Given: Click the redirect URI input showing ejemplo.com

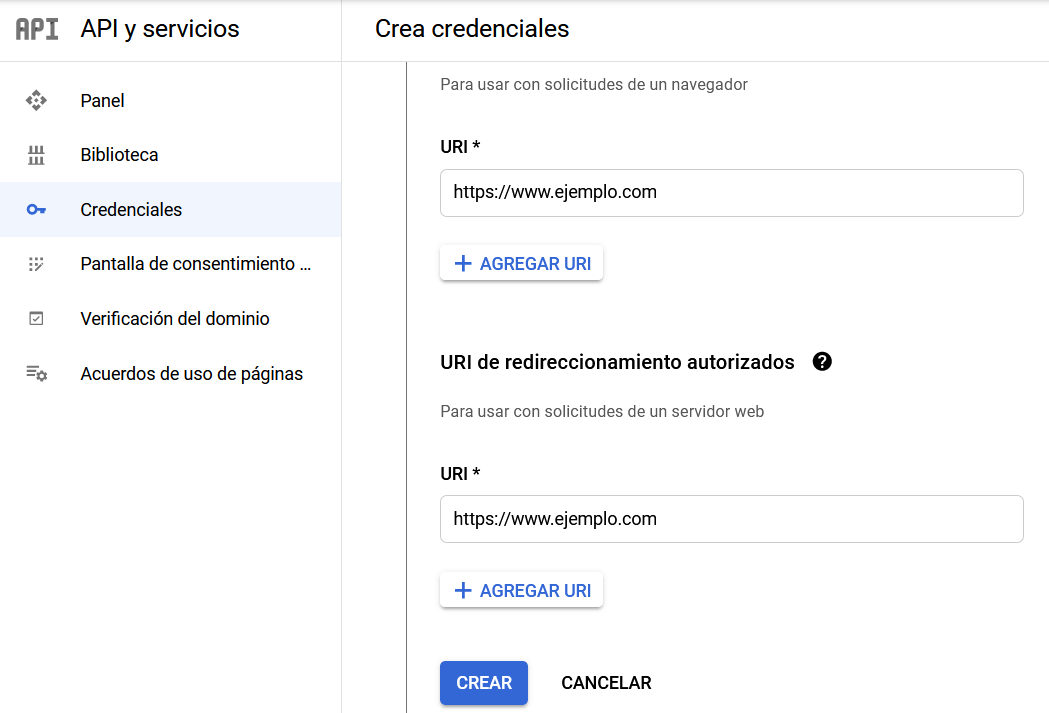Looking at the screenshot, I should (731, 518).
